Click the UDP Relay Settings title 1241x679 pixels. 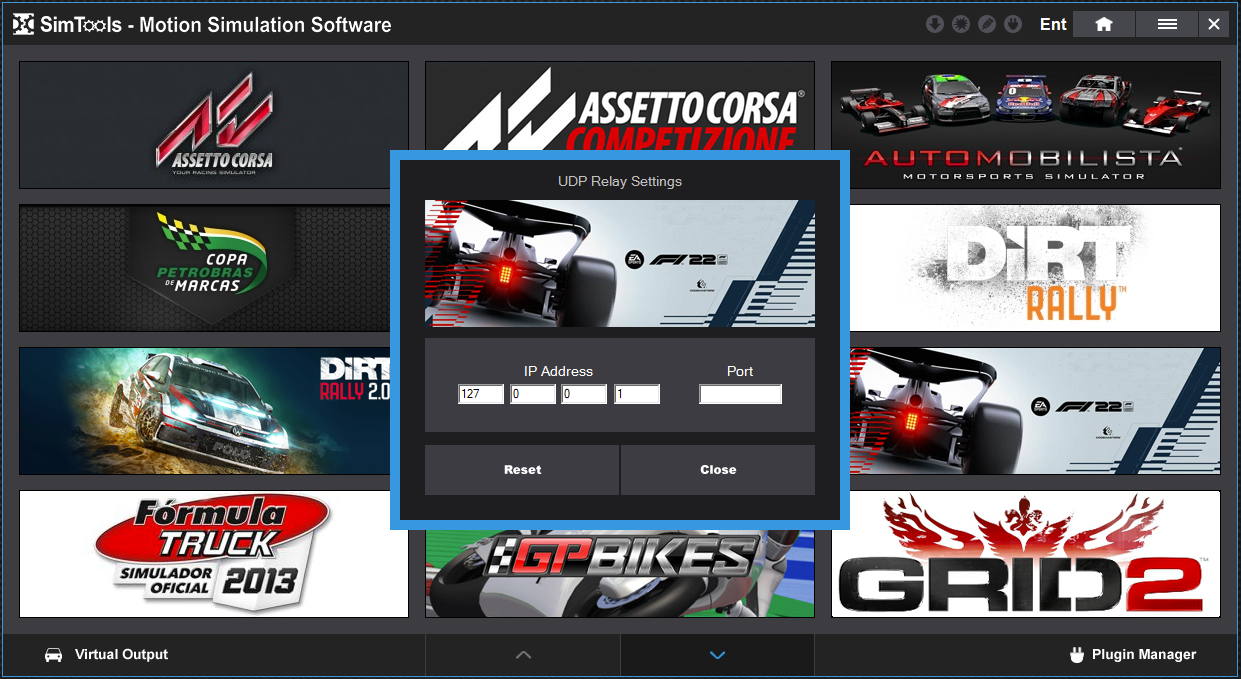[x=620, y=182]
